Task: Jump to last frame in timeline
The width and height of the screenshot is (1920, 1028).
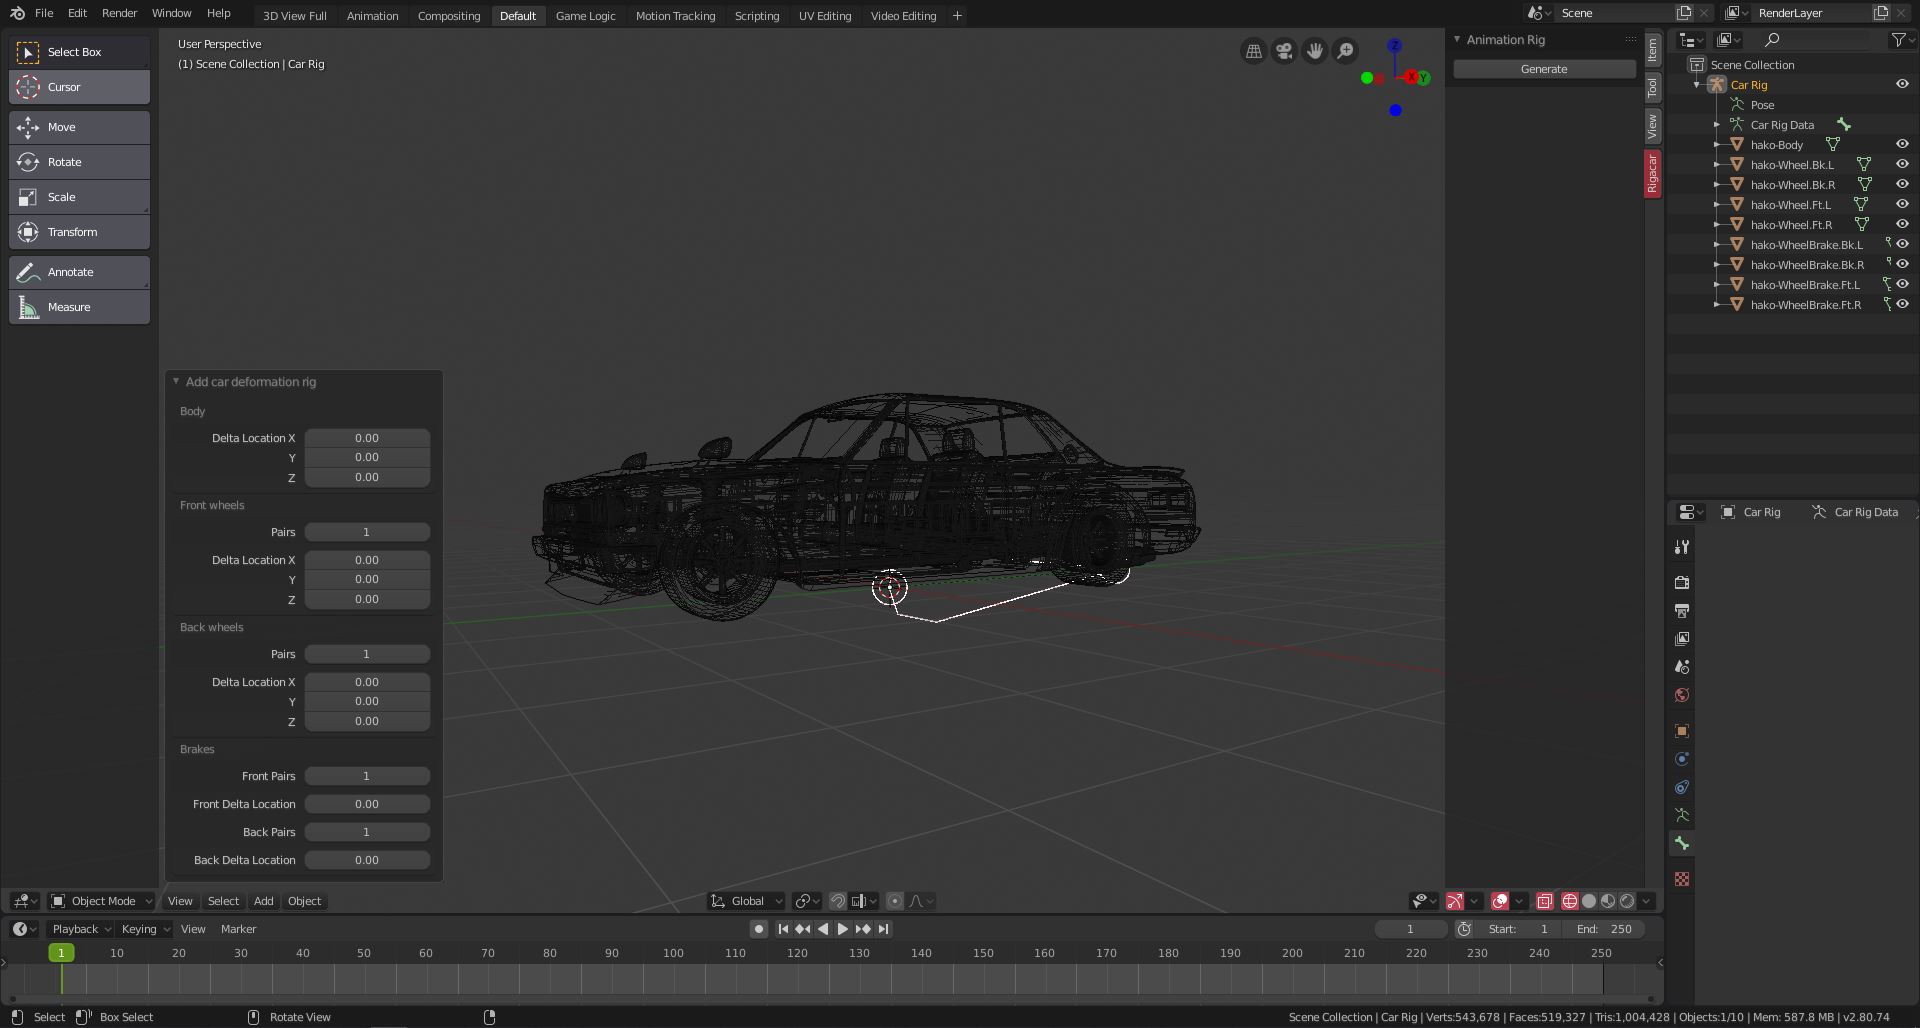Action: (882, 928)
